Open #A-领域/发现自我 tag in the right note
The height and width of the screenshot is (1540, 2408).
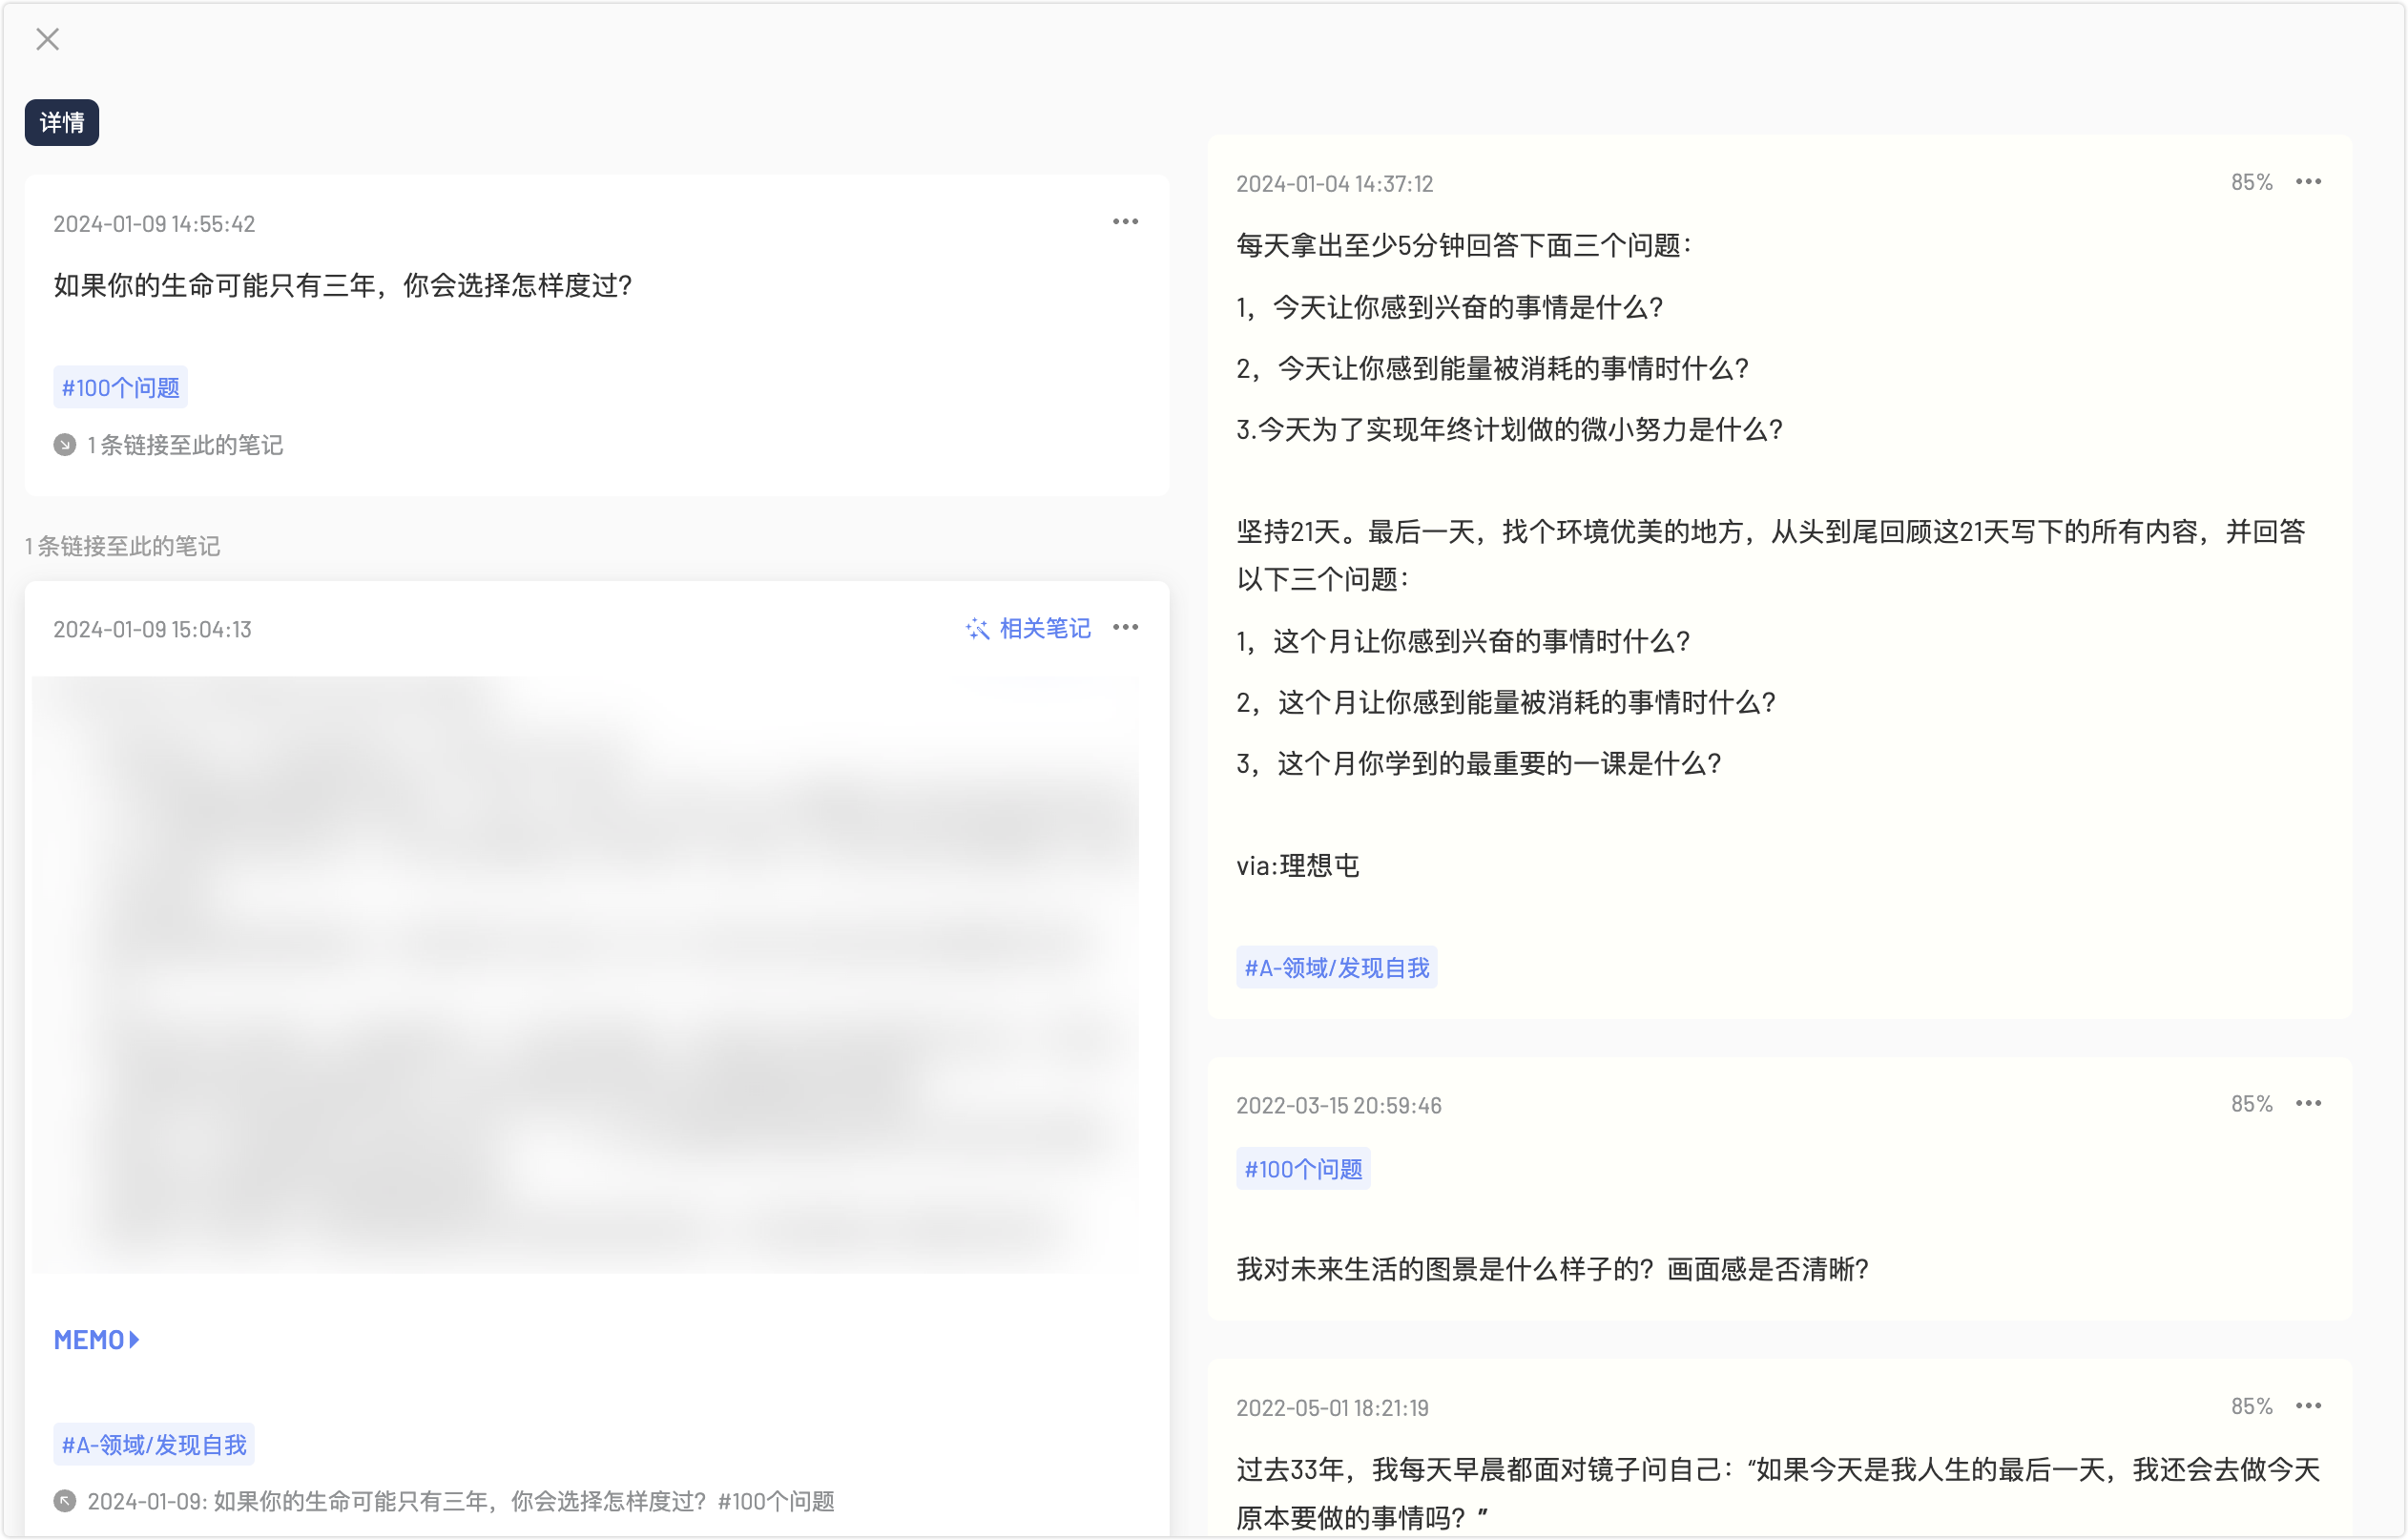[x=1336, y=968]
